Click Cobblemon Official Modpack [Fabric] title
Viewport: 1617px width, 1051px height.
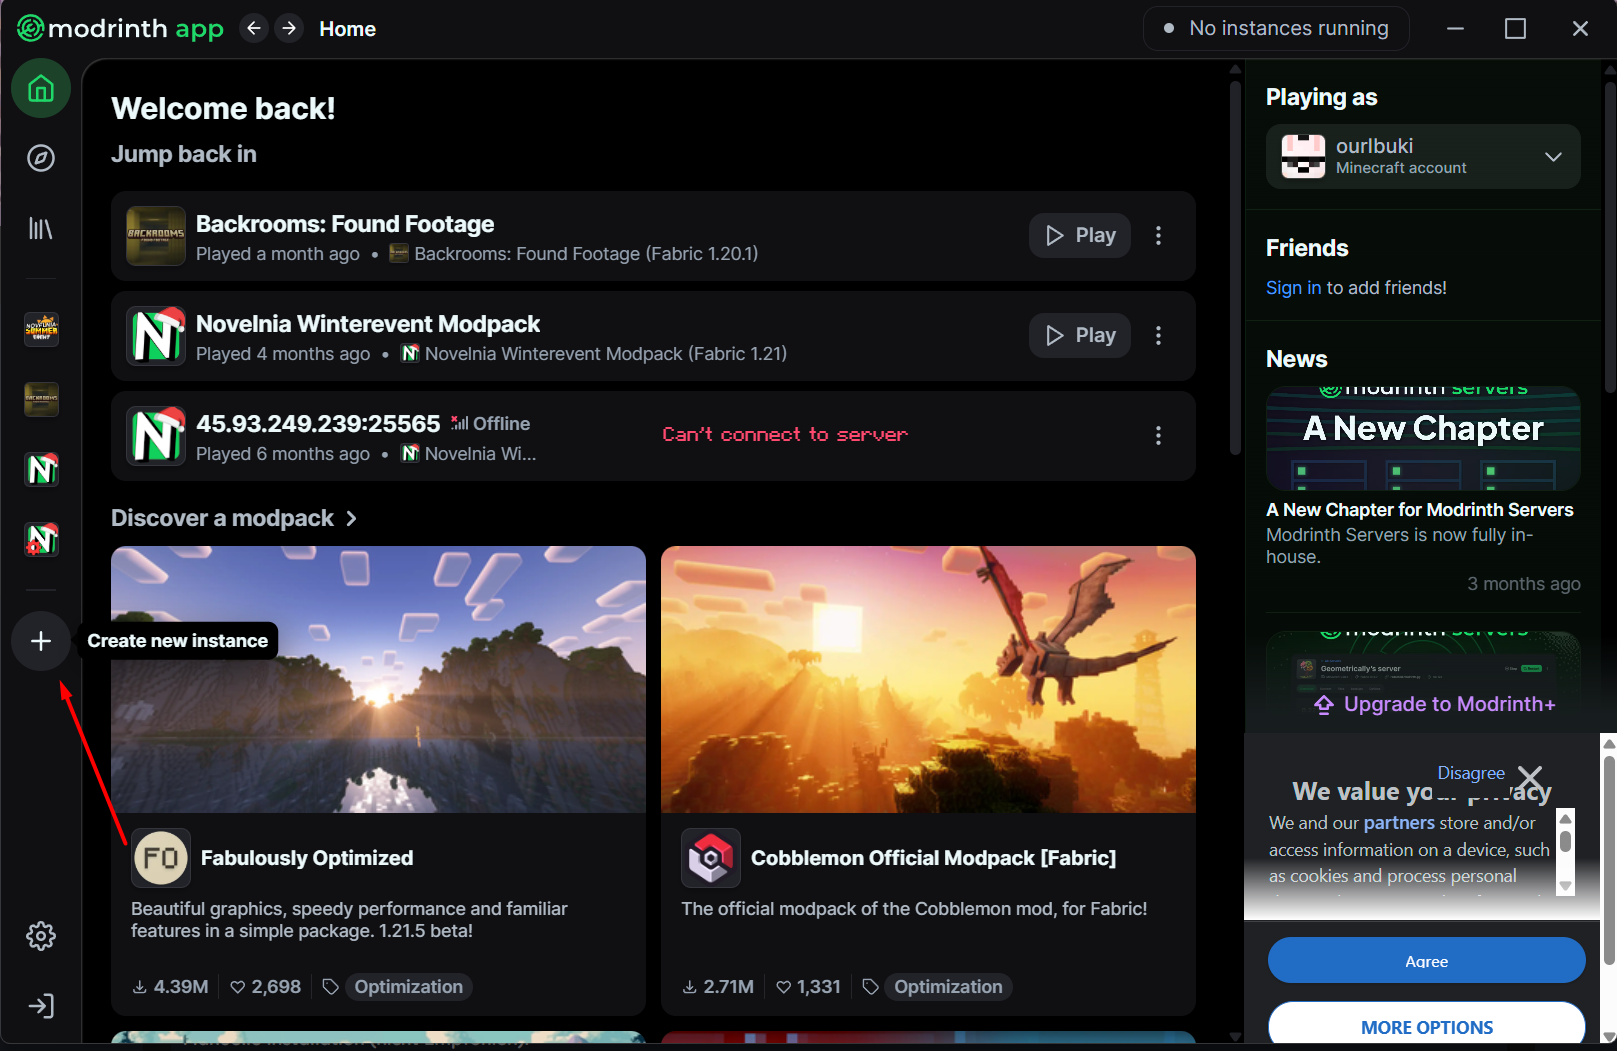[933, 858]
